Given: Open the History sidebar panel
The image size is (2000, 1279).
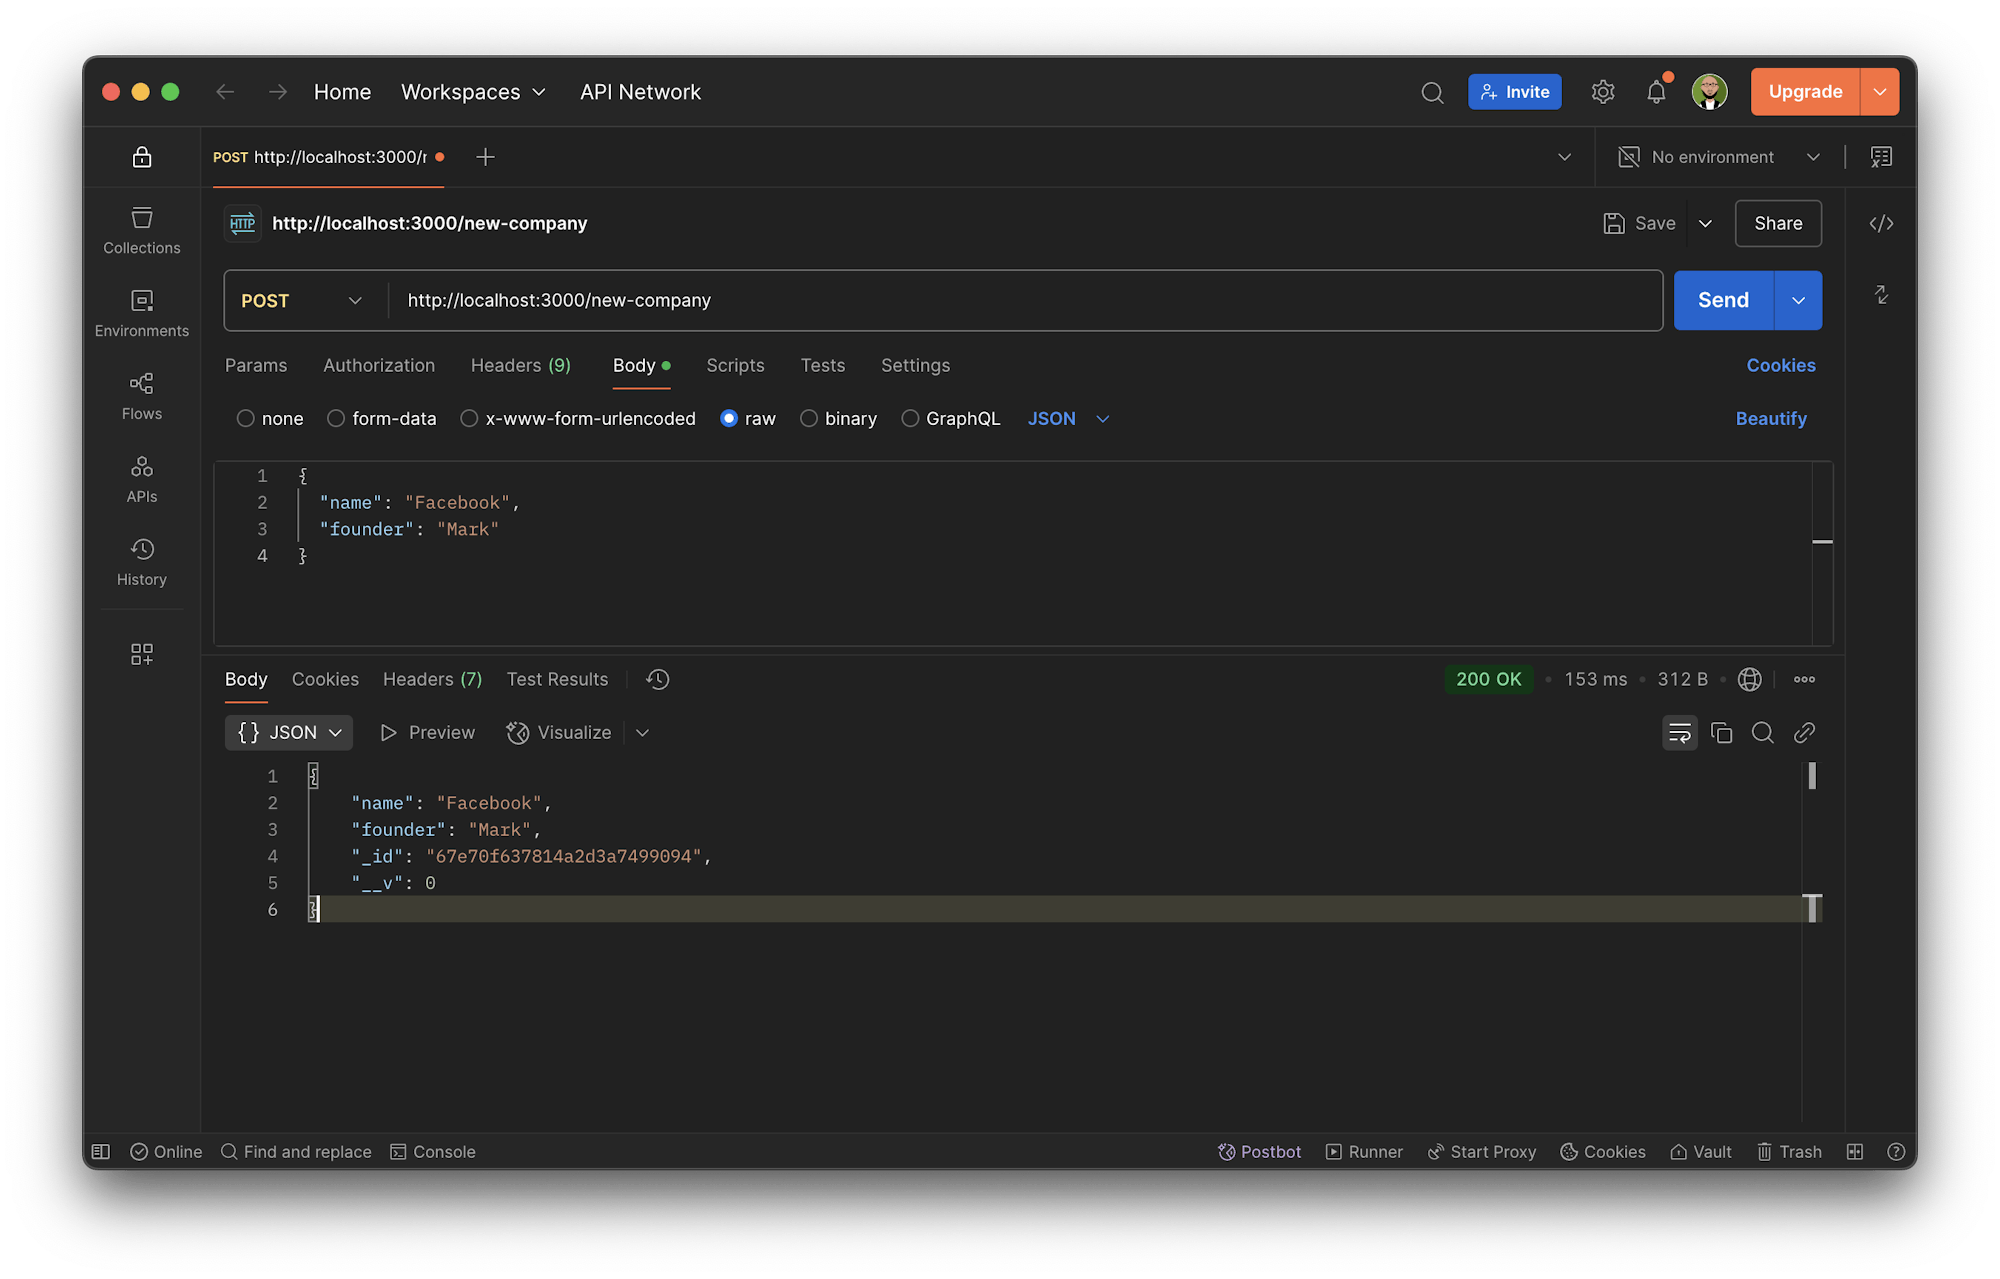Looking at the screenshot, I should click(x=141, y=562).
